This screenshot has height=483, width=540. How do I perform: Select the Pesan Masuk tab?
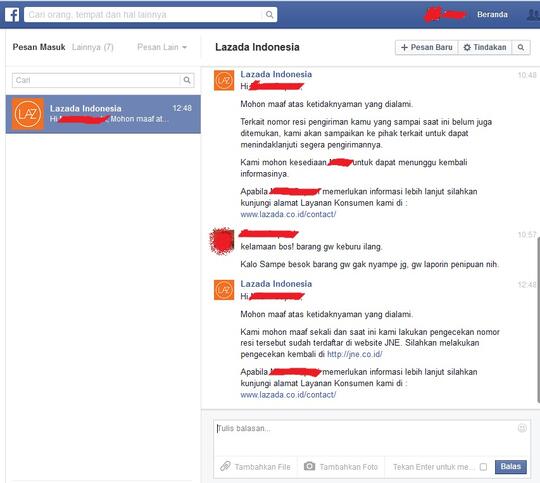pos(39,47)
